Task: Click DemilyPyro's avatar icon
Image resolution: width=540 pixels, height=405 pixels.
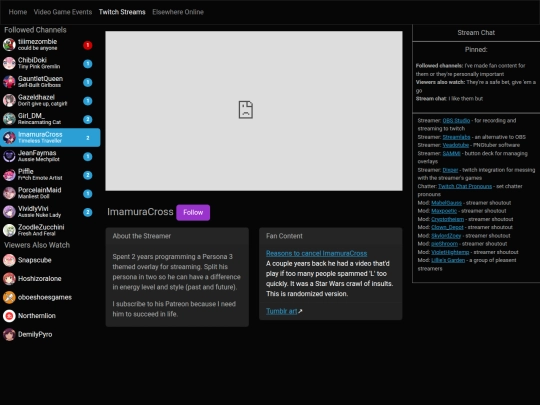Action: [x=9, y=334]
